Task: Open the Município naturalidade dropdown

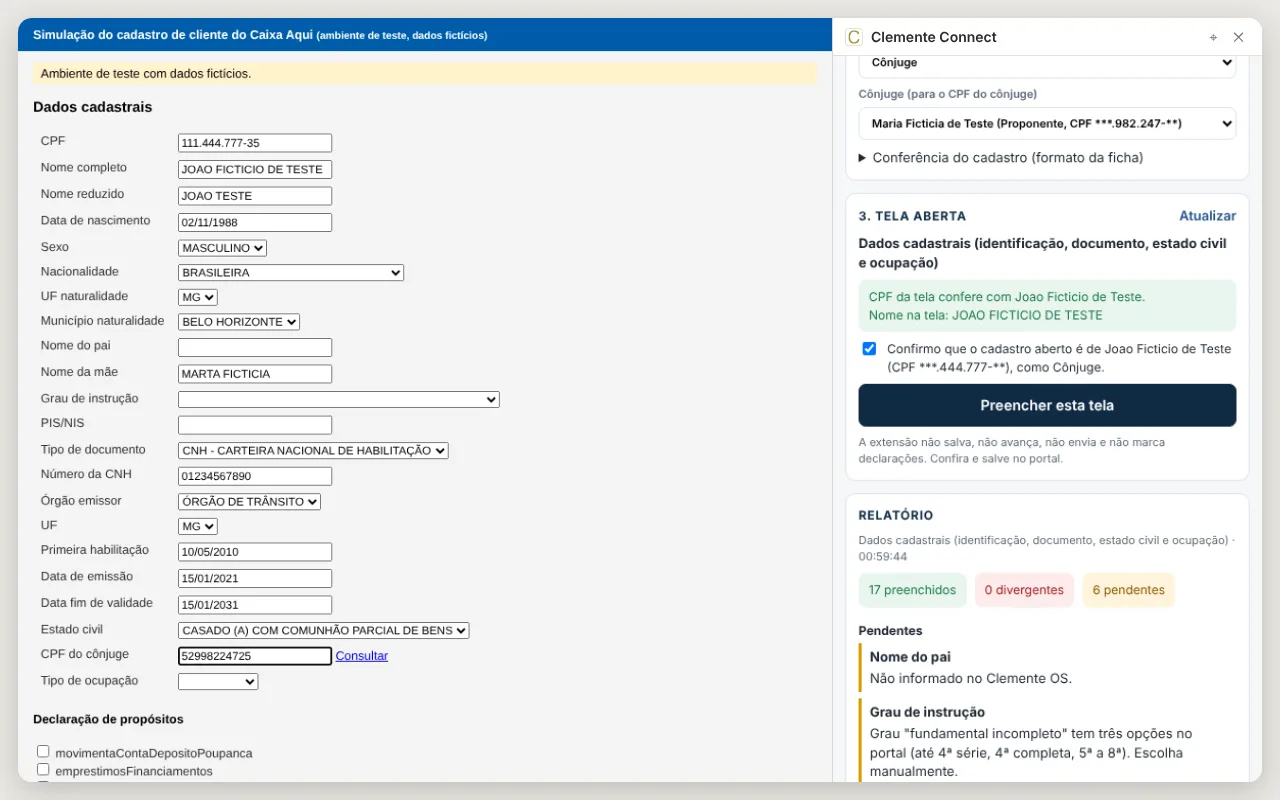Action: (239, 322)
